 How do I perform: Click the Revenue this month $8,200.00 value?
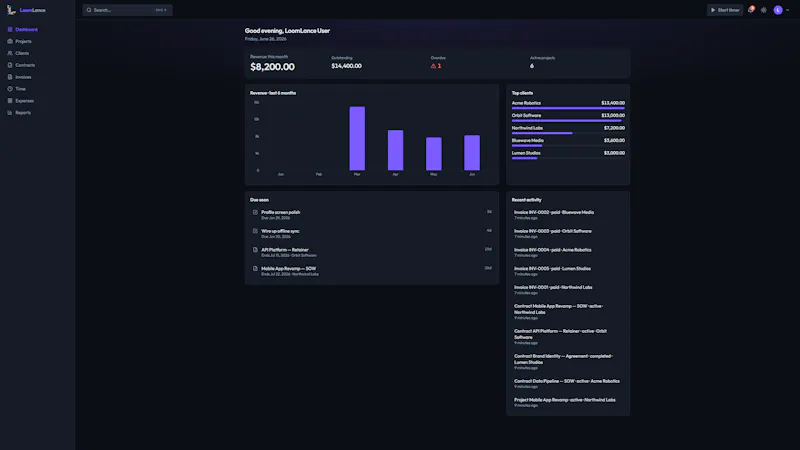pos(272,67)
